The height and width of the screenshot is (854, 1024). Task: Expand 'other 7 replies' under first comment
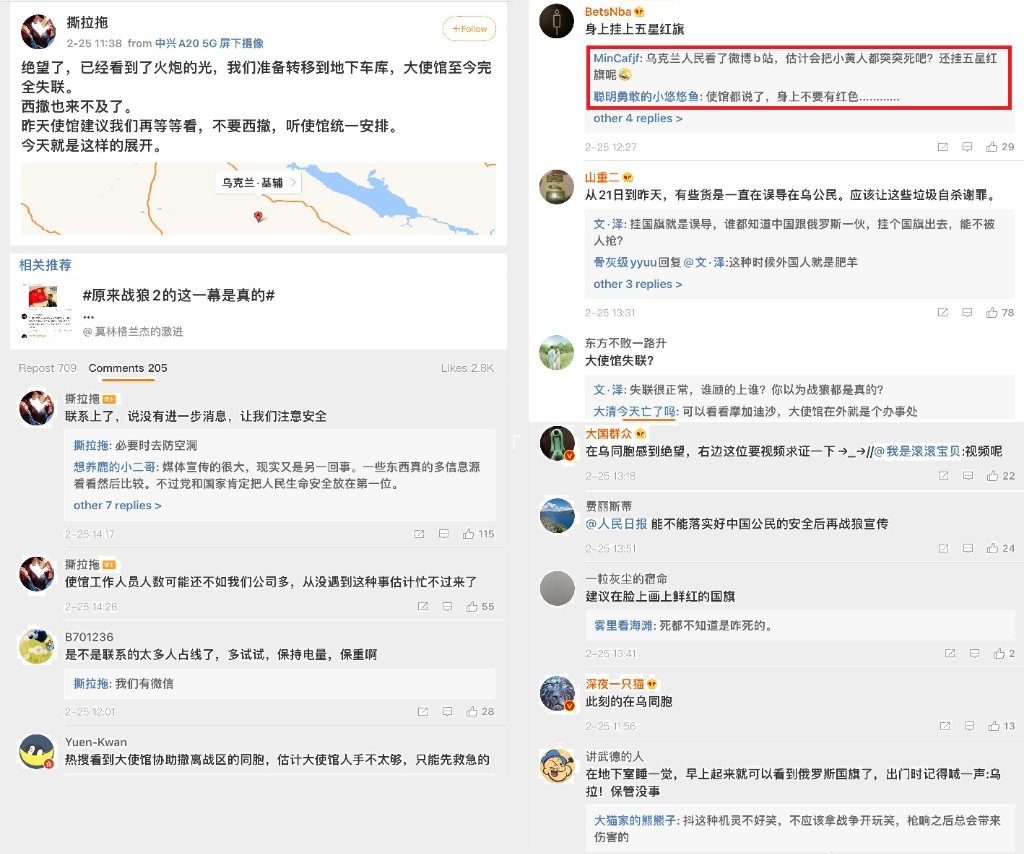click(x=117, y=505)
